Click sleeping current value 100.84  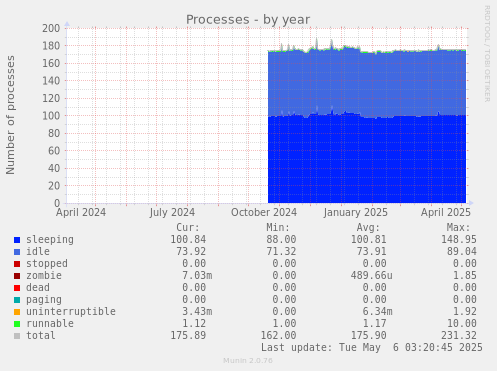pos(188,240)
